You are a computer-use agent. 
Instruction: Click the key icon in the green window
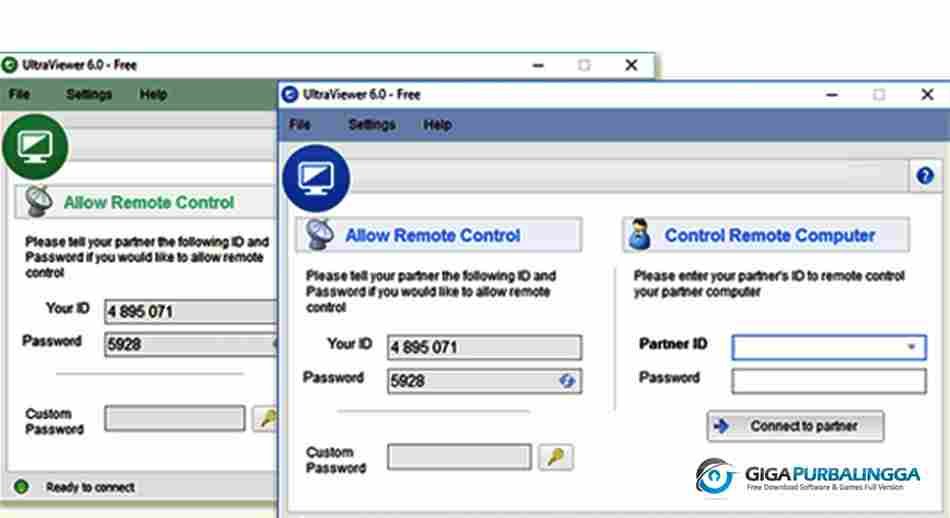(267, 418)
